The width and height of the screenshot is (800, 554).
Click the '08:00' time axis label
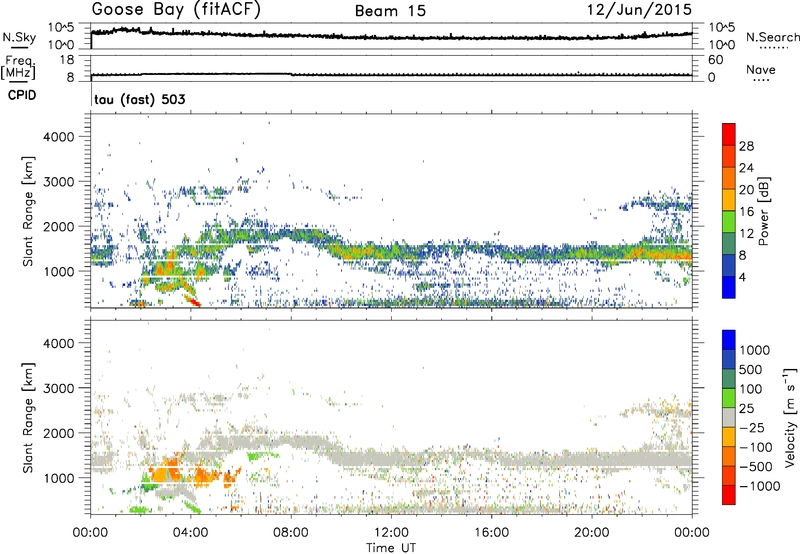291,533
